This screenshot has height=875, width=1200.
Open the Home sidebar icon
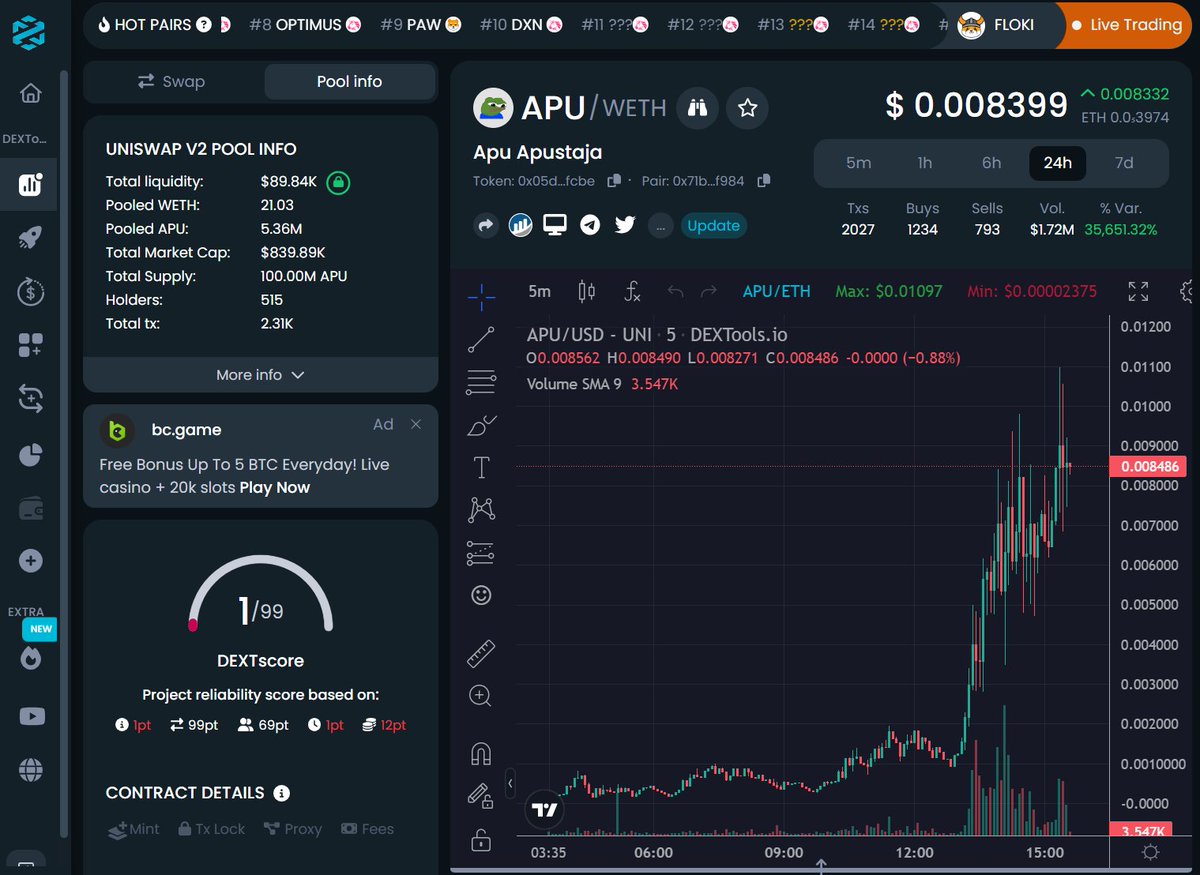31,94
